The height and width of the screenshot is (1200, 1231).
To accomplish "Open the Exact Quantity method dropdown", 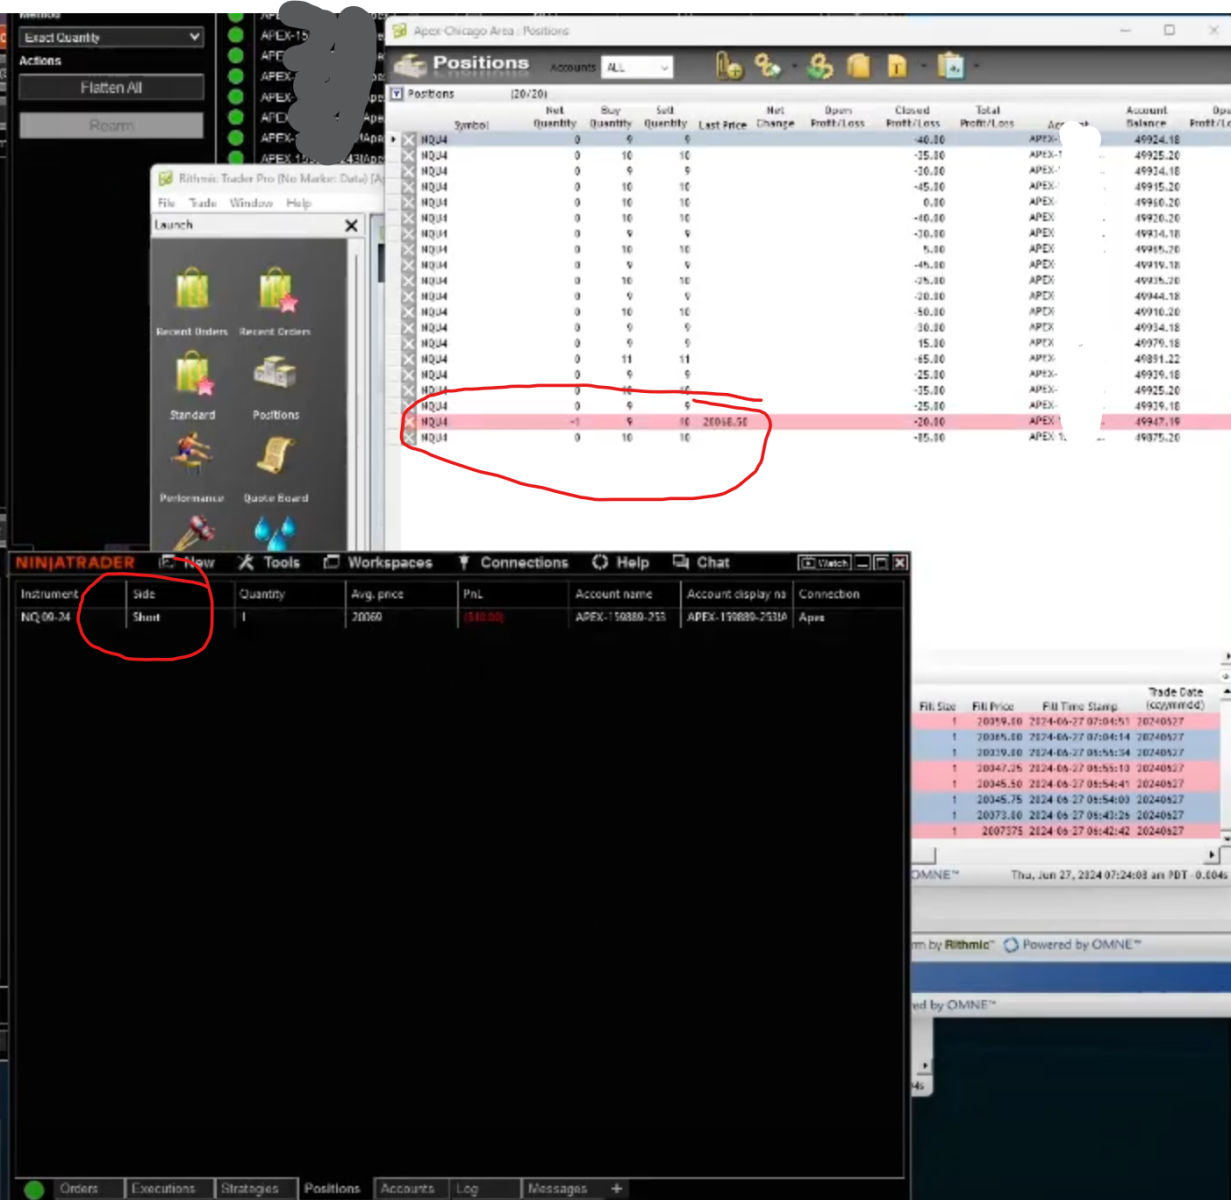I will tap(111, 37).
